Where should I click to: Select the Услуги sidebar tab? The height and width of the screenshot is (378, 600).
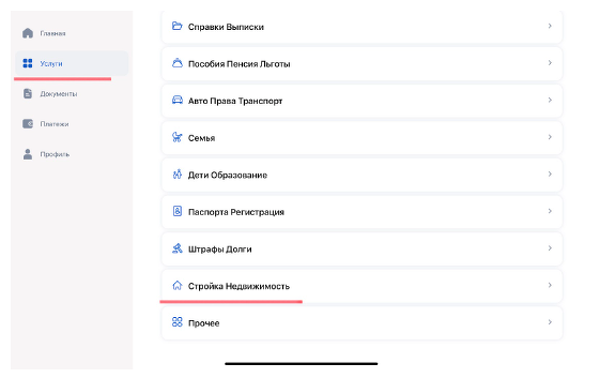coord(72,64)
